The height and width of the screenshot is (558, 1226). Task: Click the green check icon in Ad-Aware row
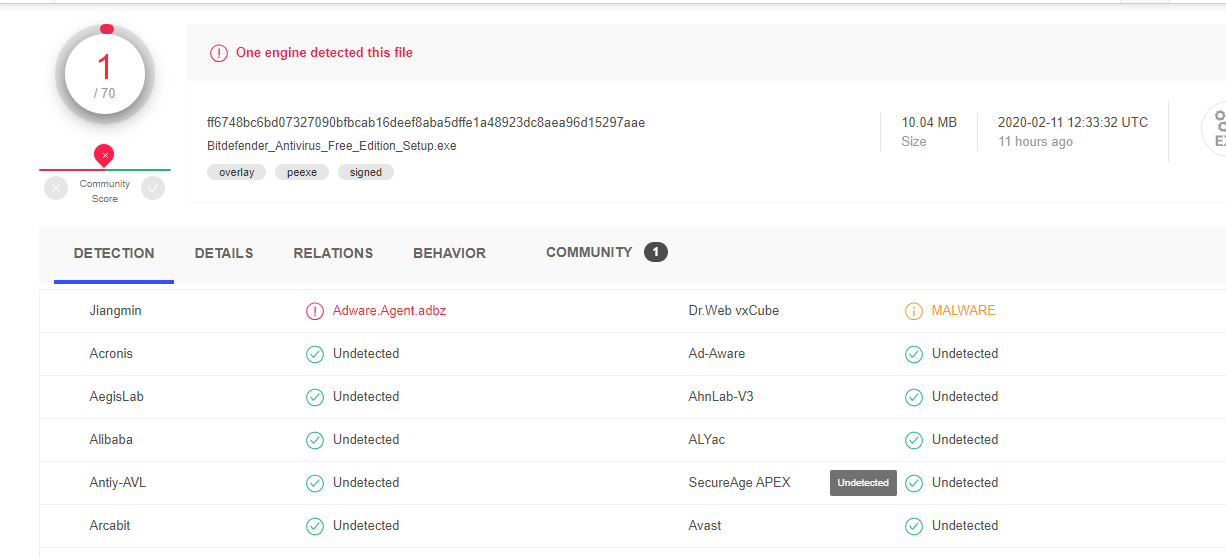pyautogui.click(x=914, y=354)
